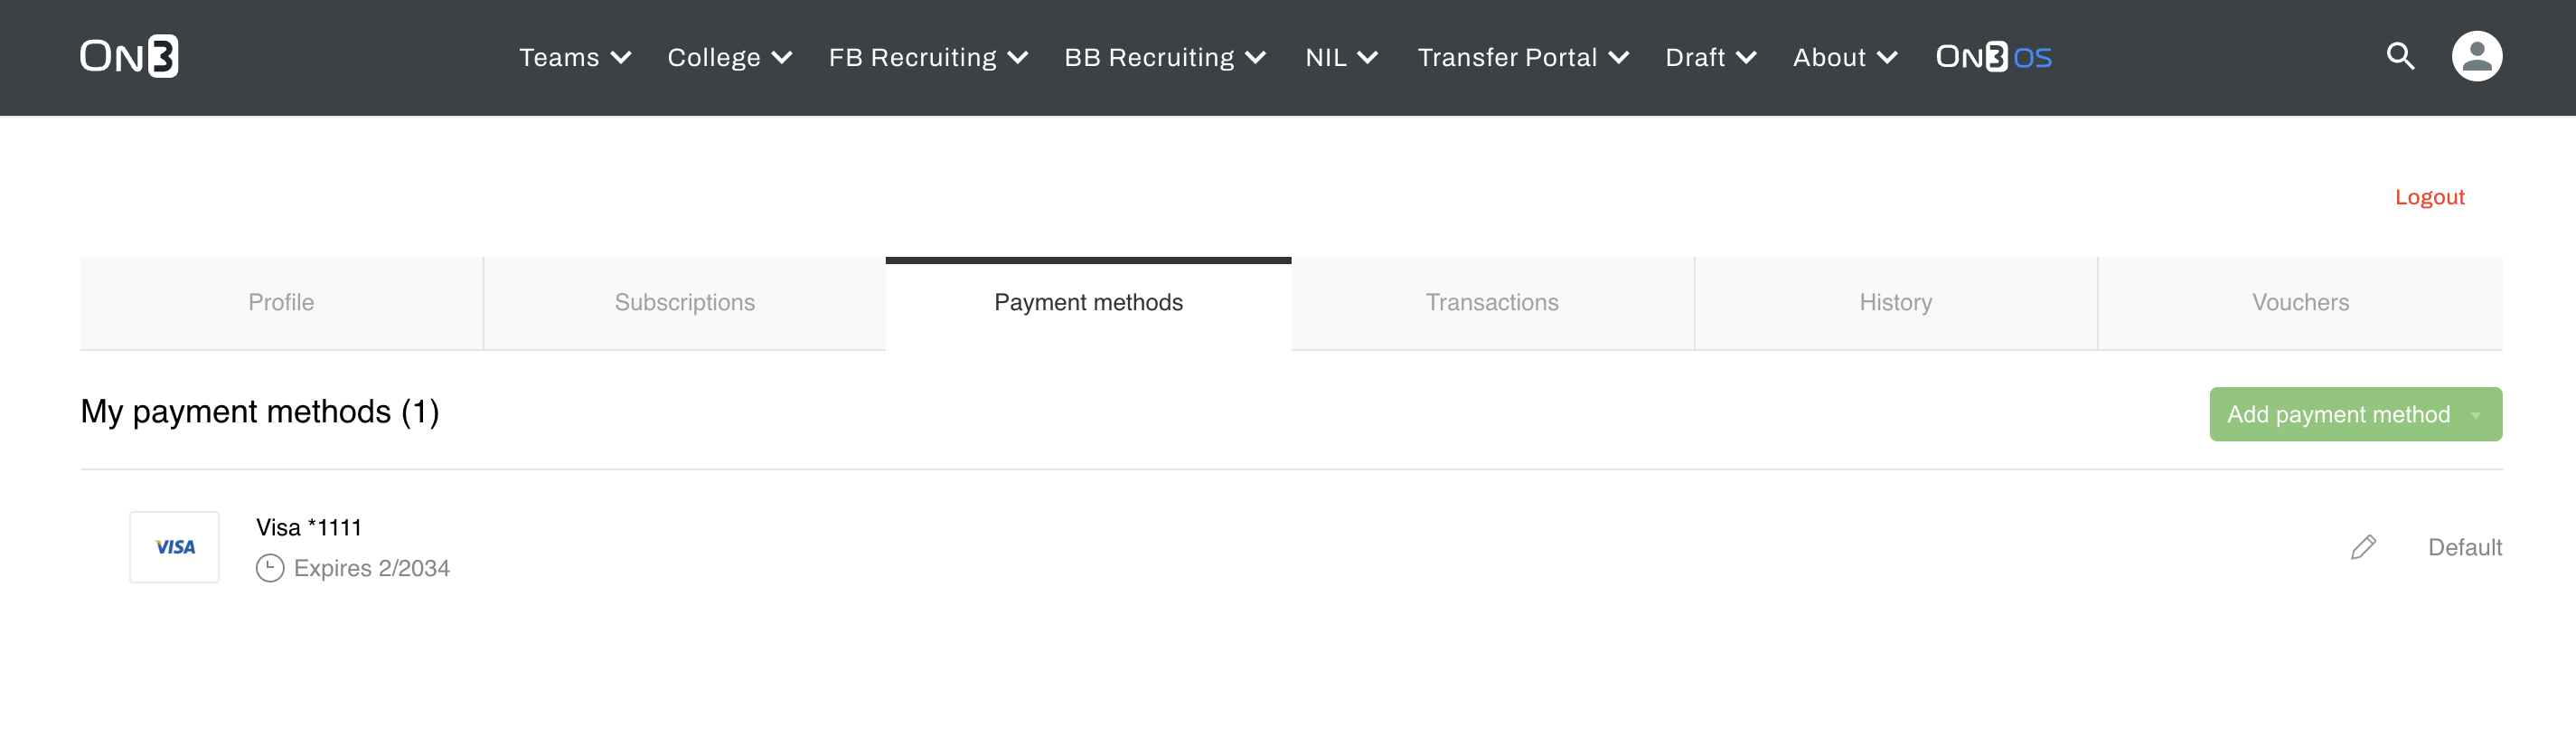Expand the College navigation dropdown
The image size is (2576, 729).
[x=730, y=58]
